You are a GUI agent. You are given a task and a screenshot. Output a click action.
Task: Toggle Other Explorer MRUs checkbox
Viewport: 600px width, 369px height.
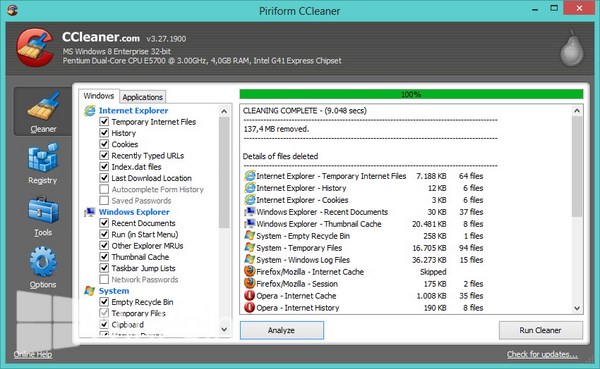point(104,246)
